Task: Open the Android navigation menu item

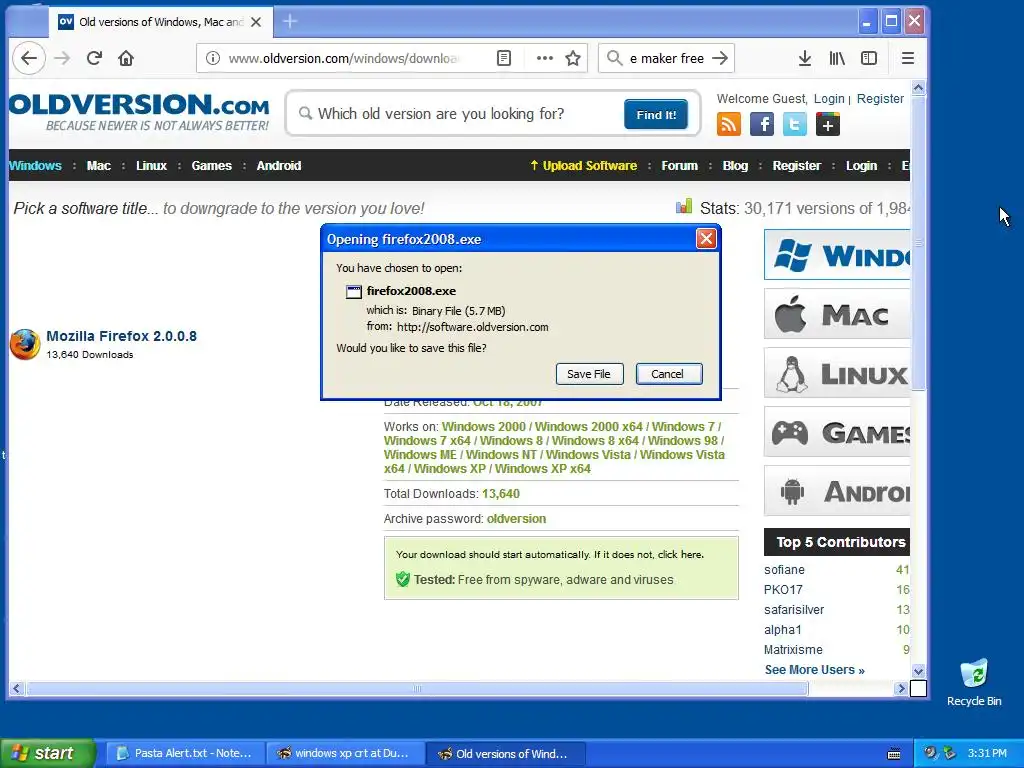Action: tap(279, 165)
